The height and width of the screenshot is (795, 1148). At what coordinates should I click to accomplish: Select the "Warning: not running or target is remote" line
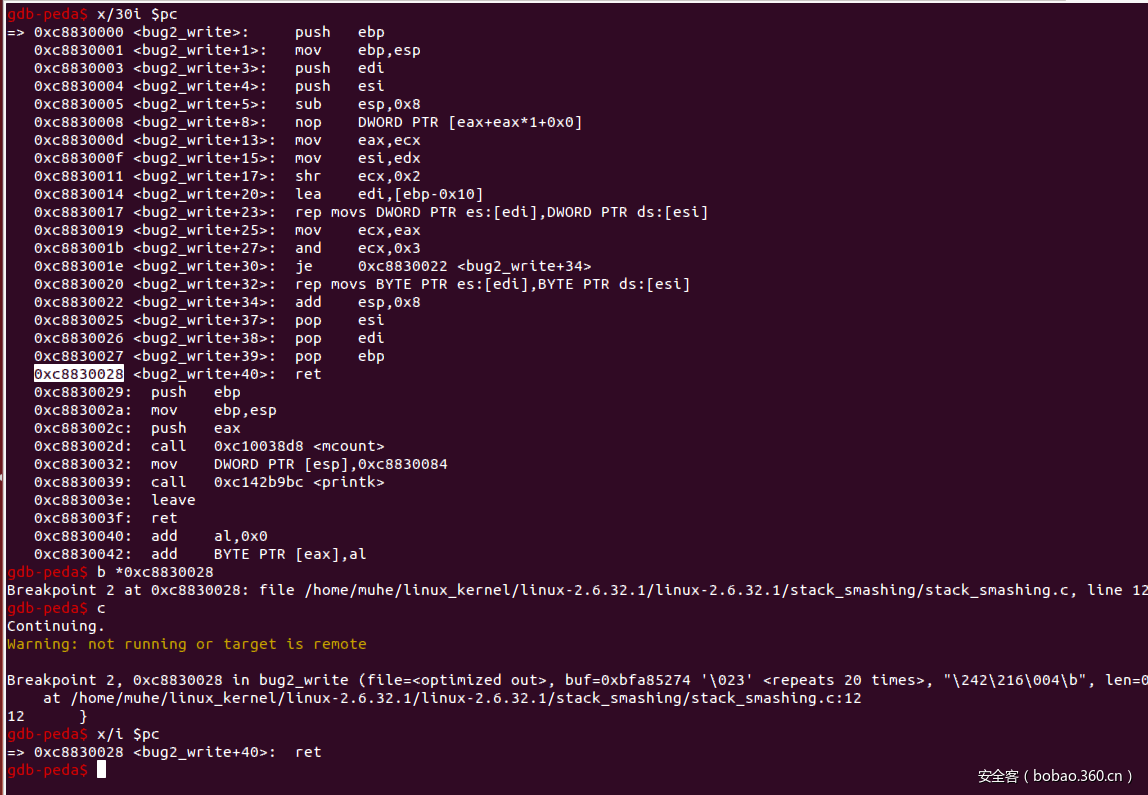(186, 644)
